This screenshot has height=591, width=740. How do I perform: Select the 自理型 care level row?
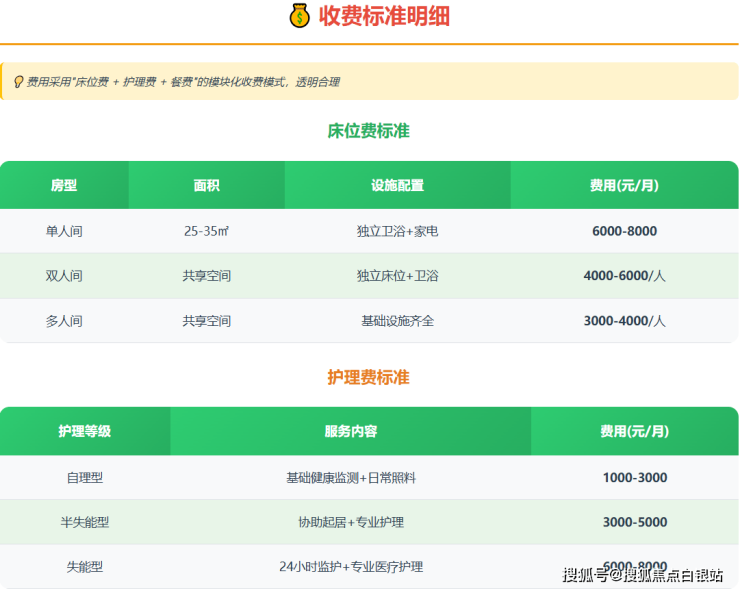pos(84,478)
